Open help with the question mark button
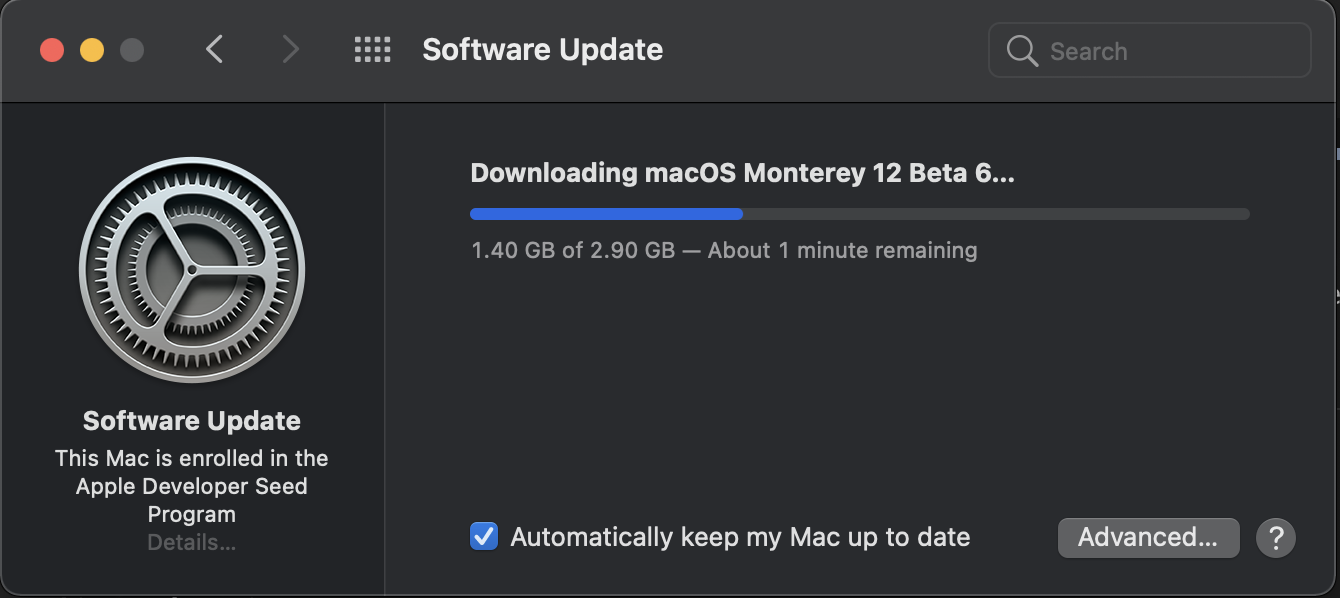The height and width of the screenshot is (598, 1340). 1276,537
